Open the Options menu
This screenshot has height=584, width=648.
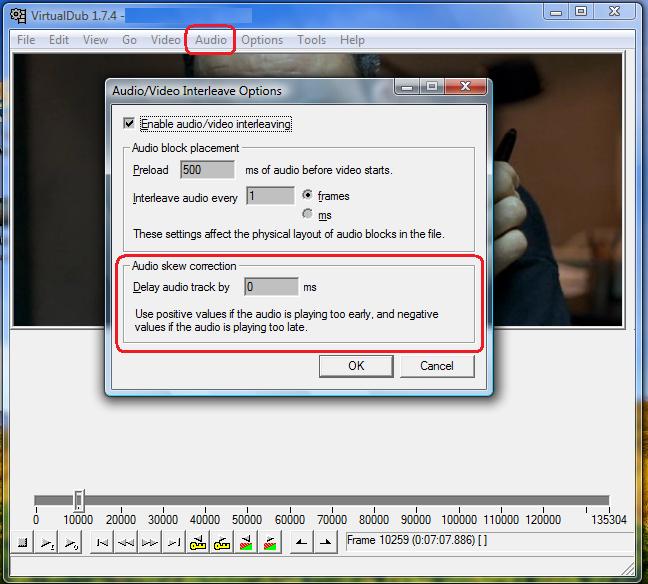262,40
